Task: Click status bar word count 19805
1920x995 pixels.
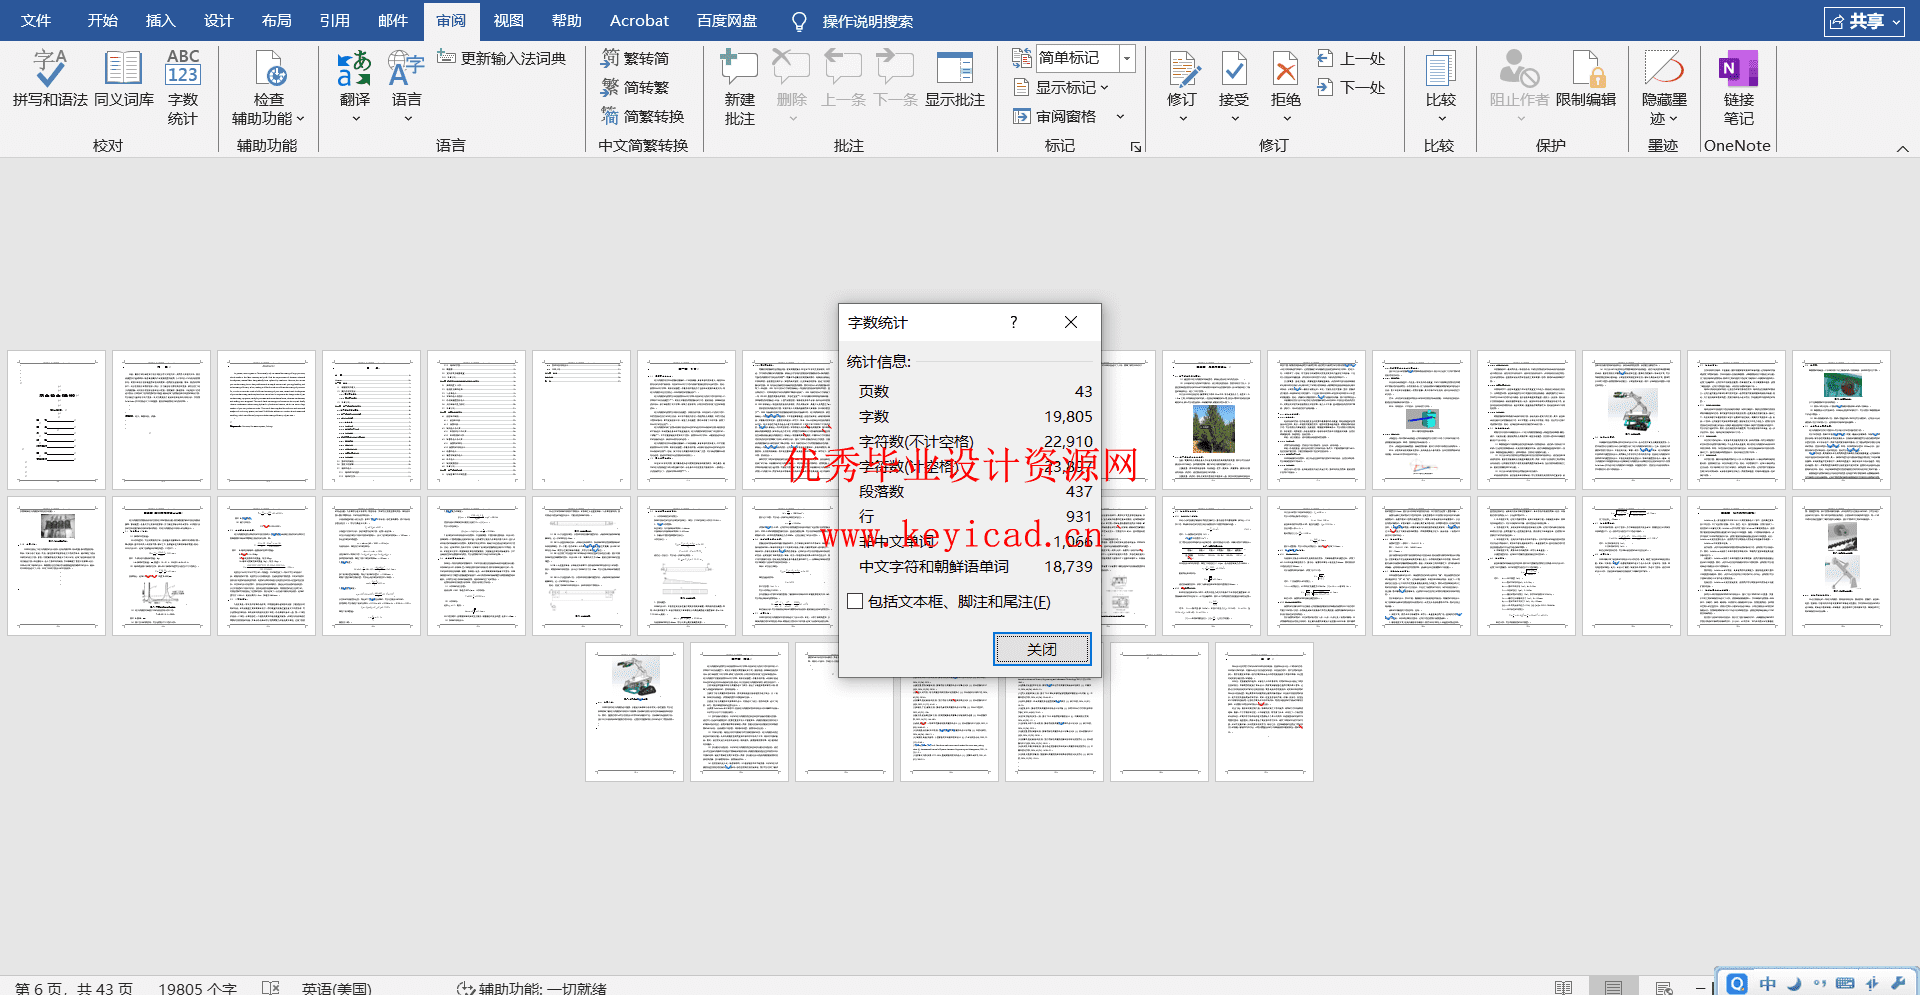Action: click(197, 987)
